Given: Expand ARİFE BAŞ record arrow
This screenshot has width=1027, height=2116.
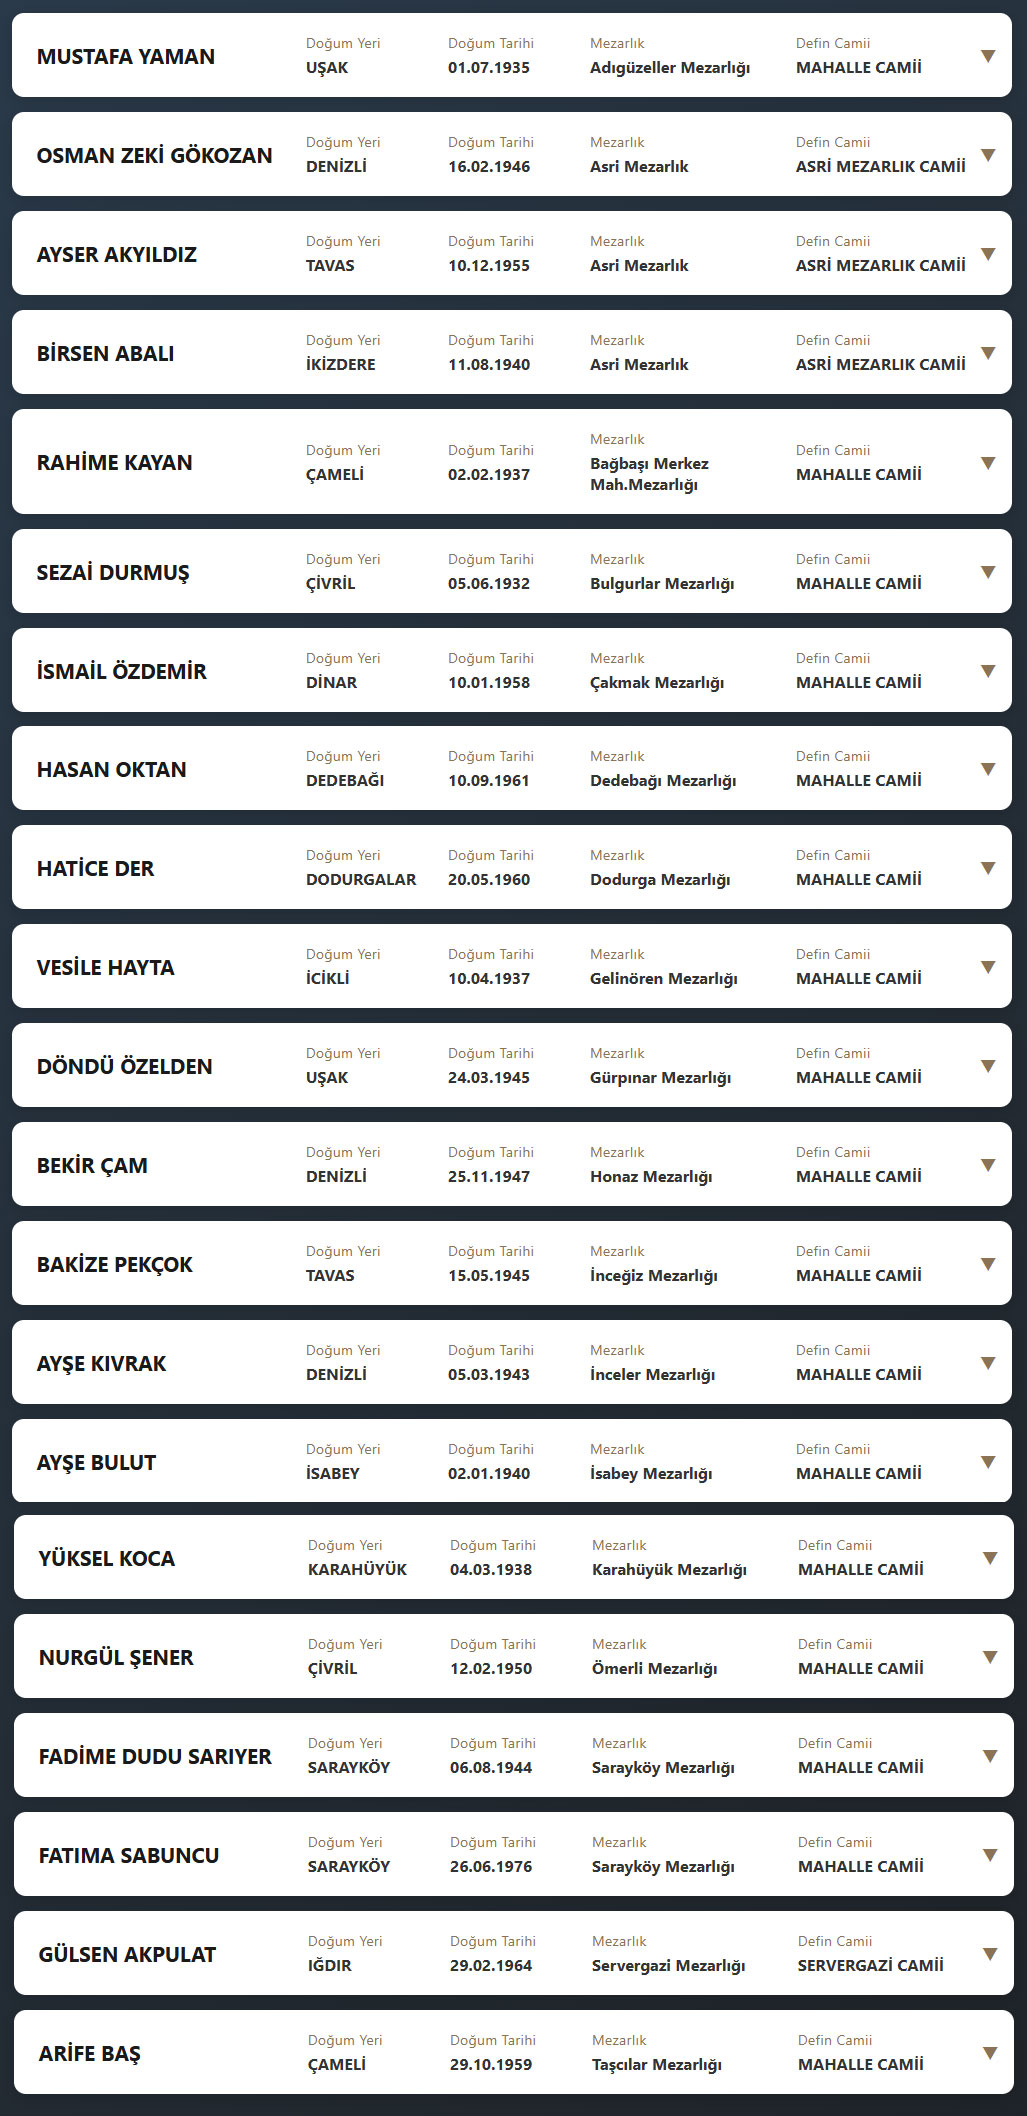Looking at the screenshot, I should point(990,2053).
